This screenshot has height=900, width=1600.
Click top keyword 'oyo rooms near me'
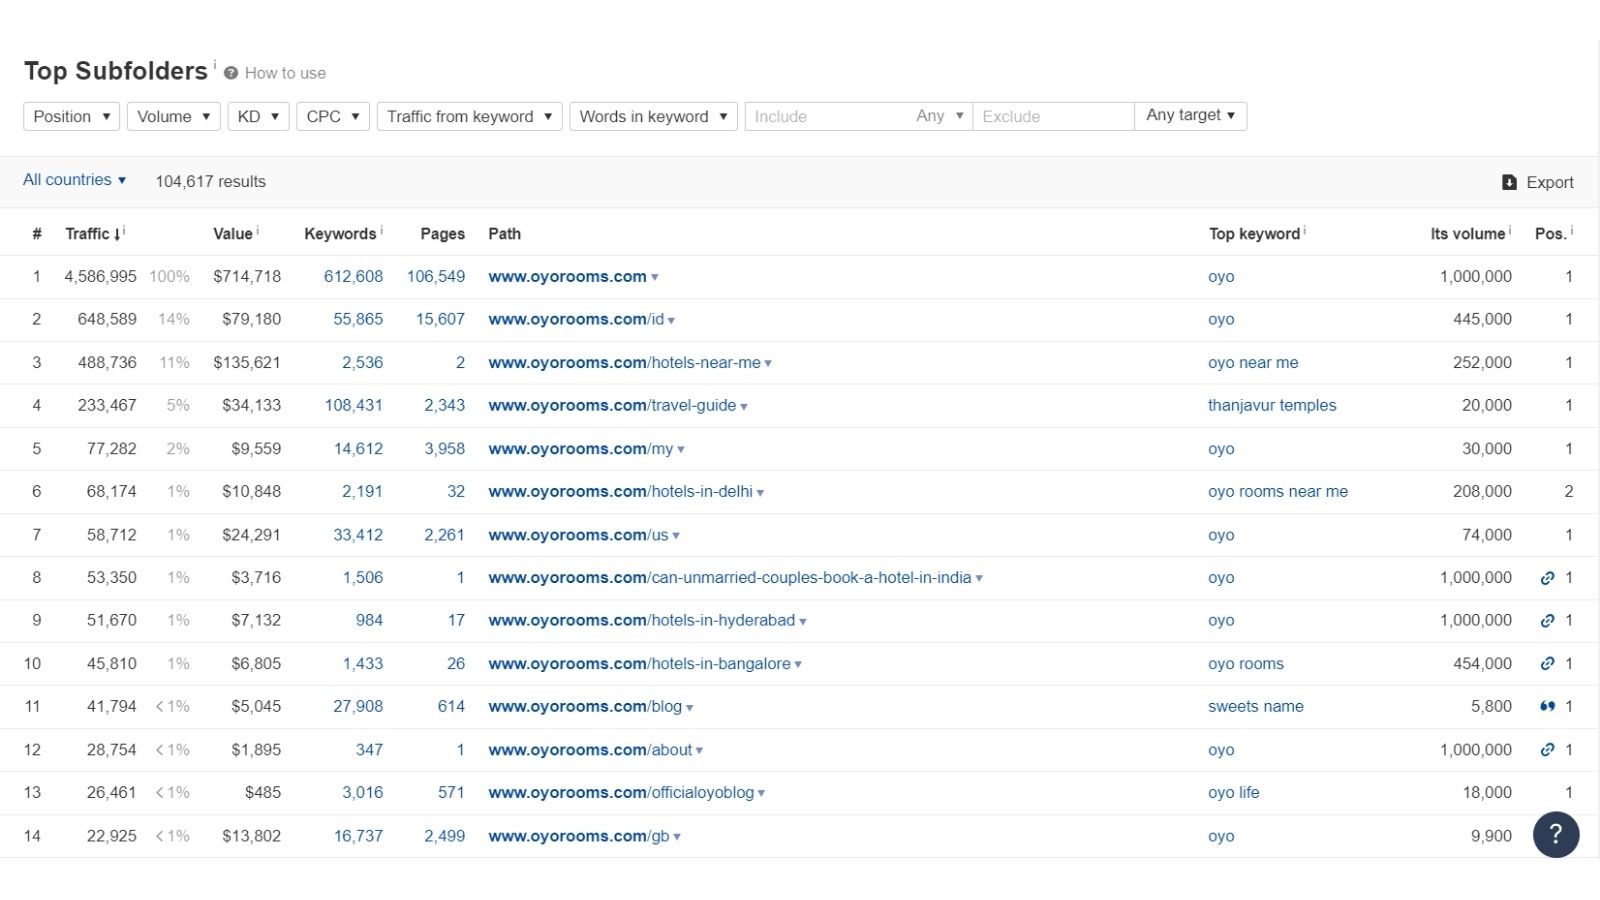1278,492
